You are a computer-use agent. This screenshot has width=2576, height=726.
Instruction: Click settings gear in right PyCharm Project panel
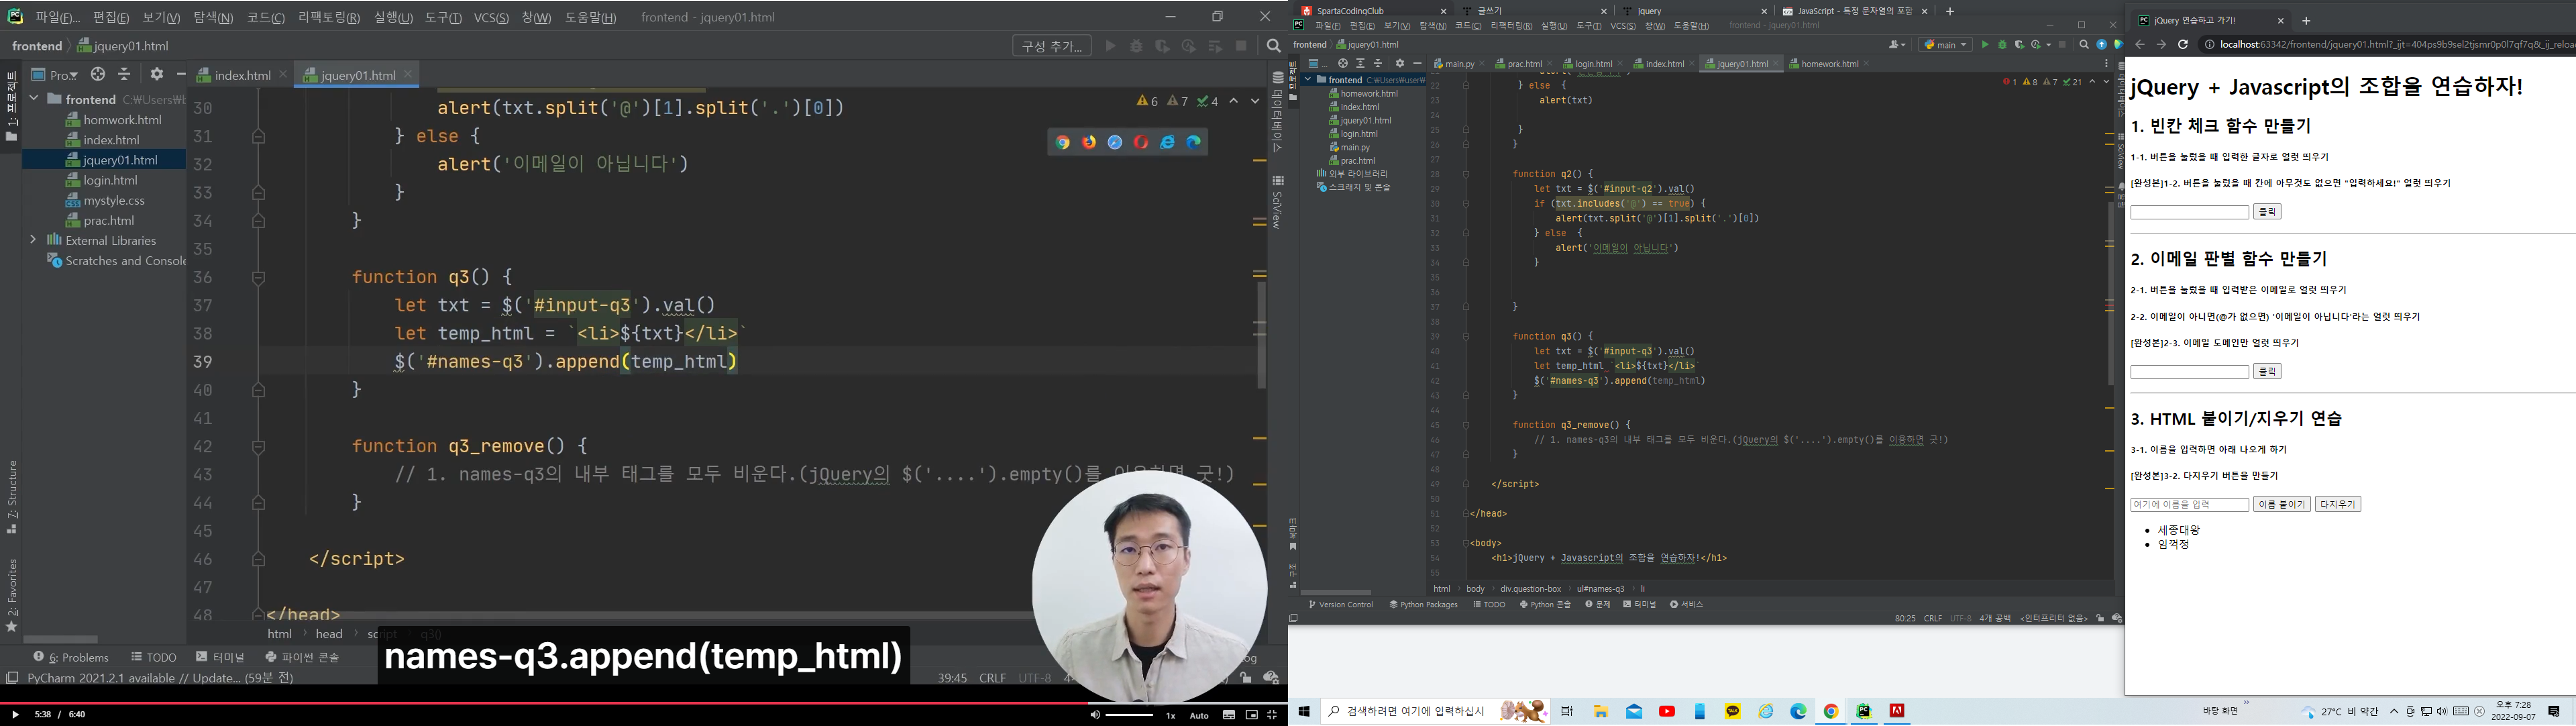(x=1400, y=64)
